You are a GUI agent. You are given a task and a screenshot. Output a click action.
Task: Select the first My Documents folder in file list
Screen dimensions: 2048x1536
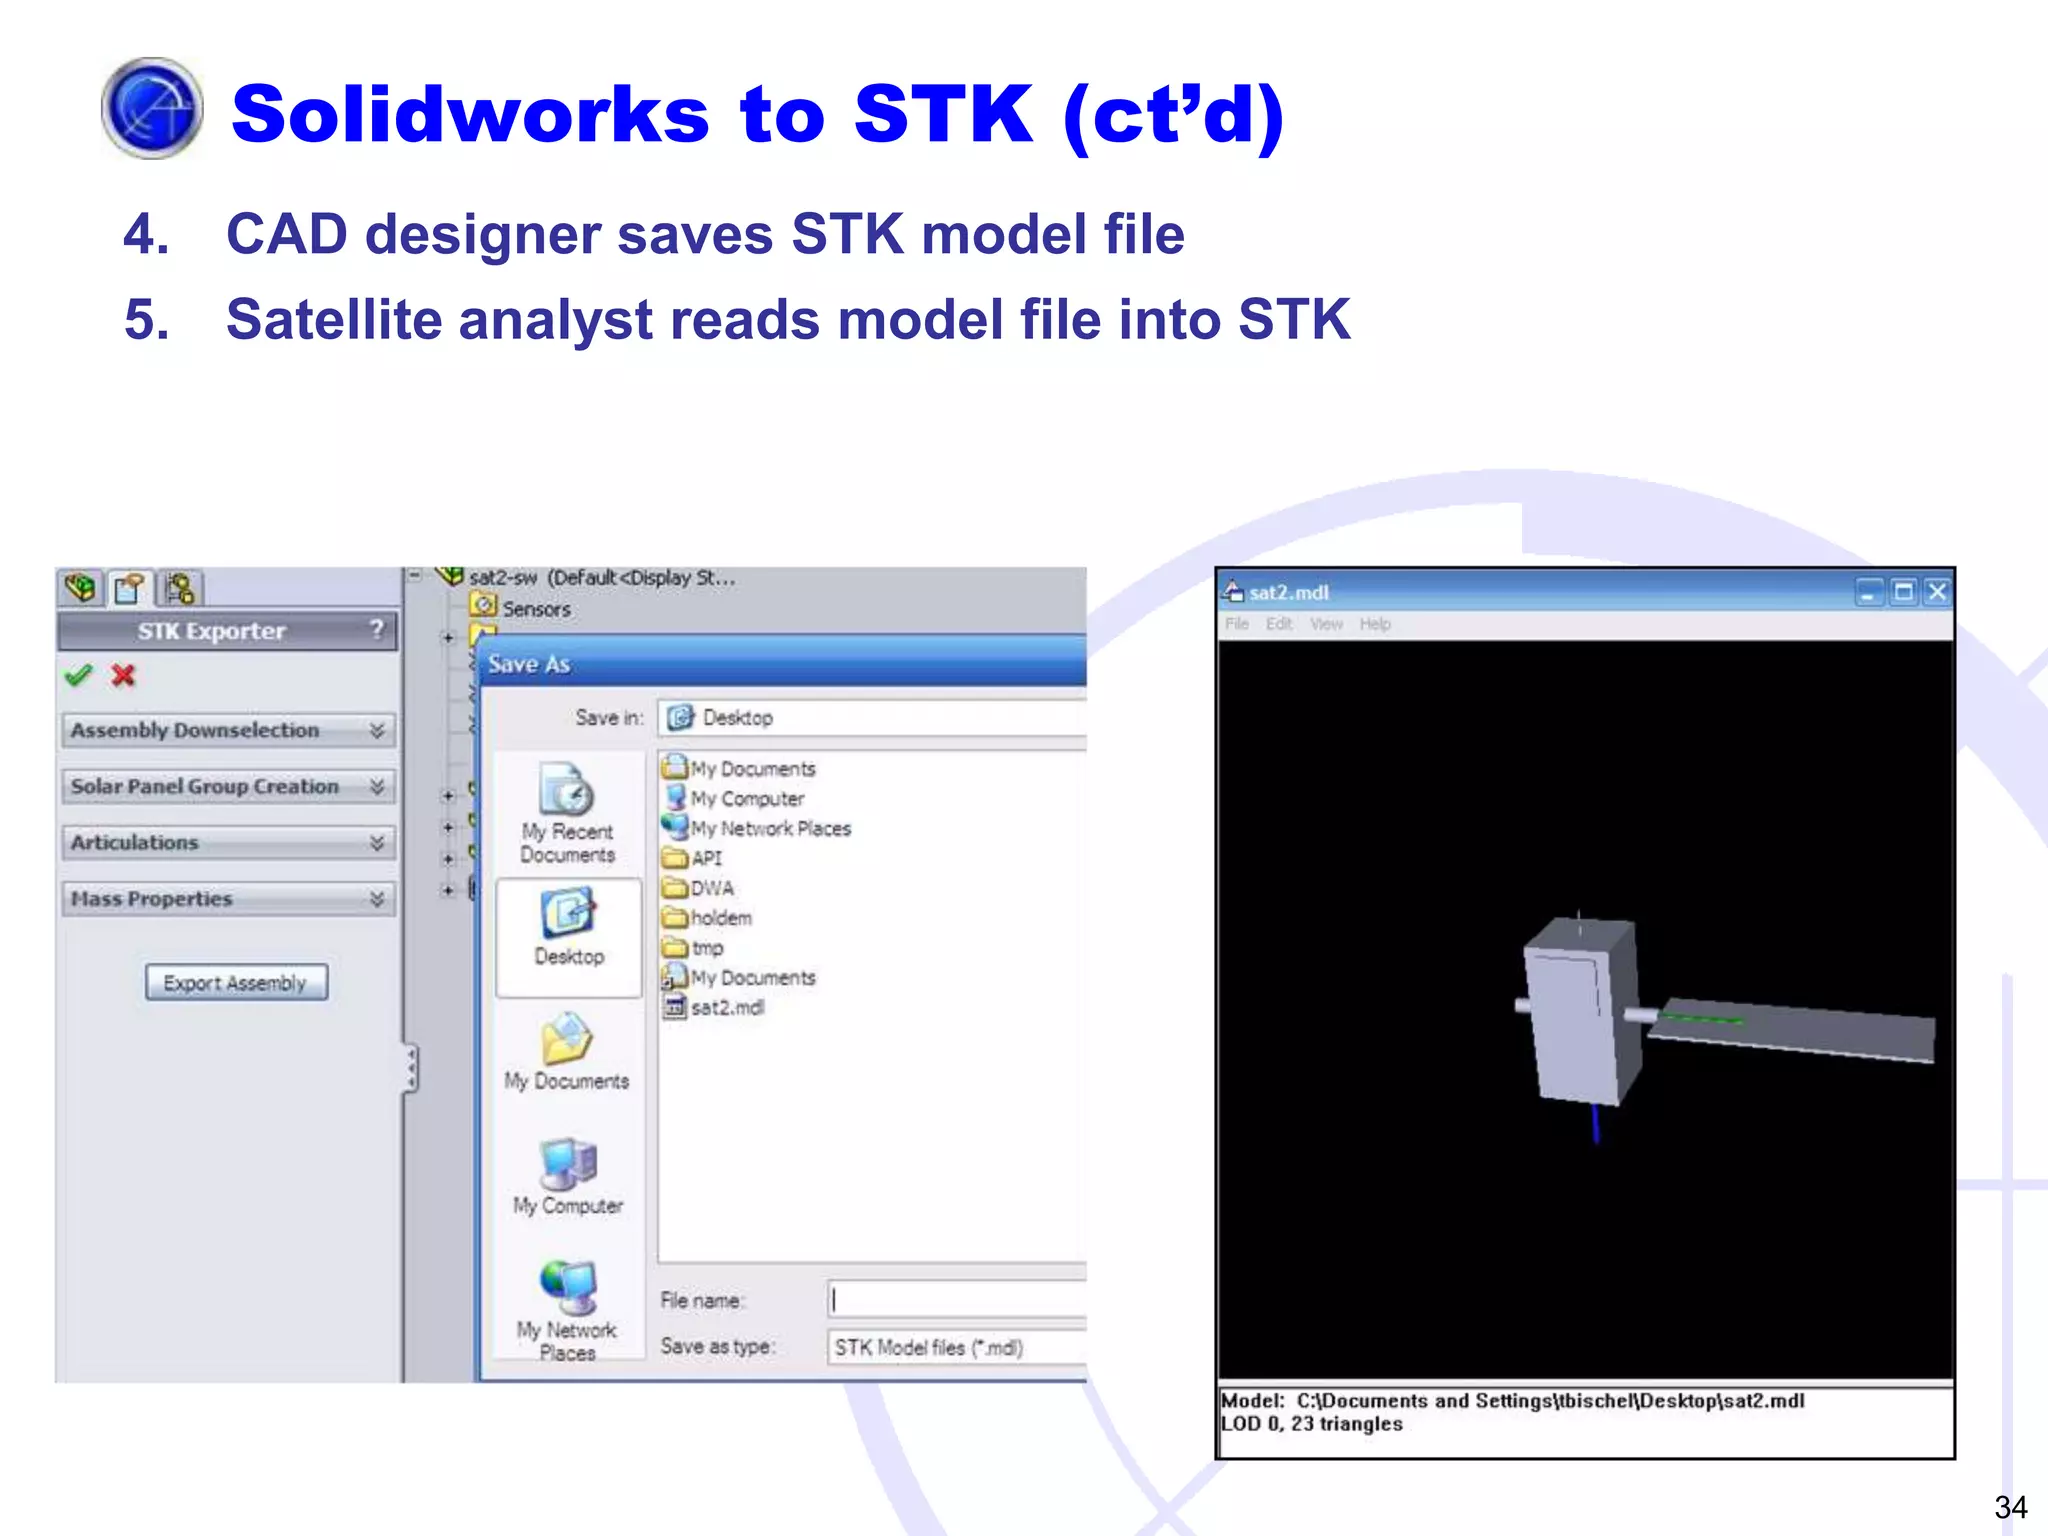739,768
